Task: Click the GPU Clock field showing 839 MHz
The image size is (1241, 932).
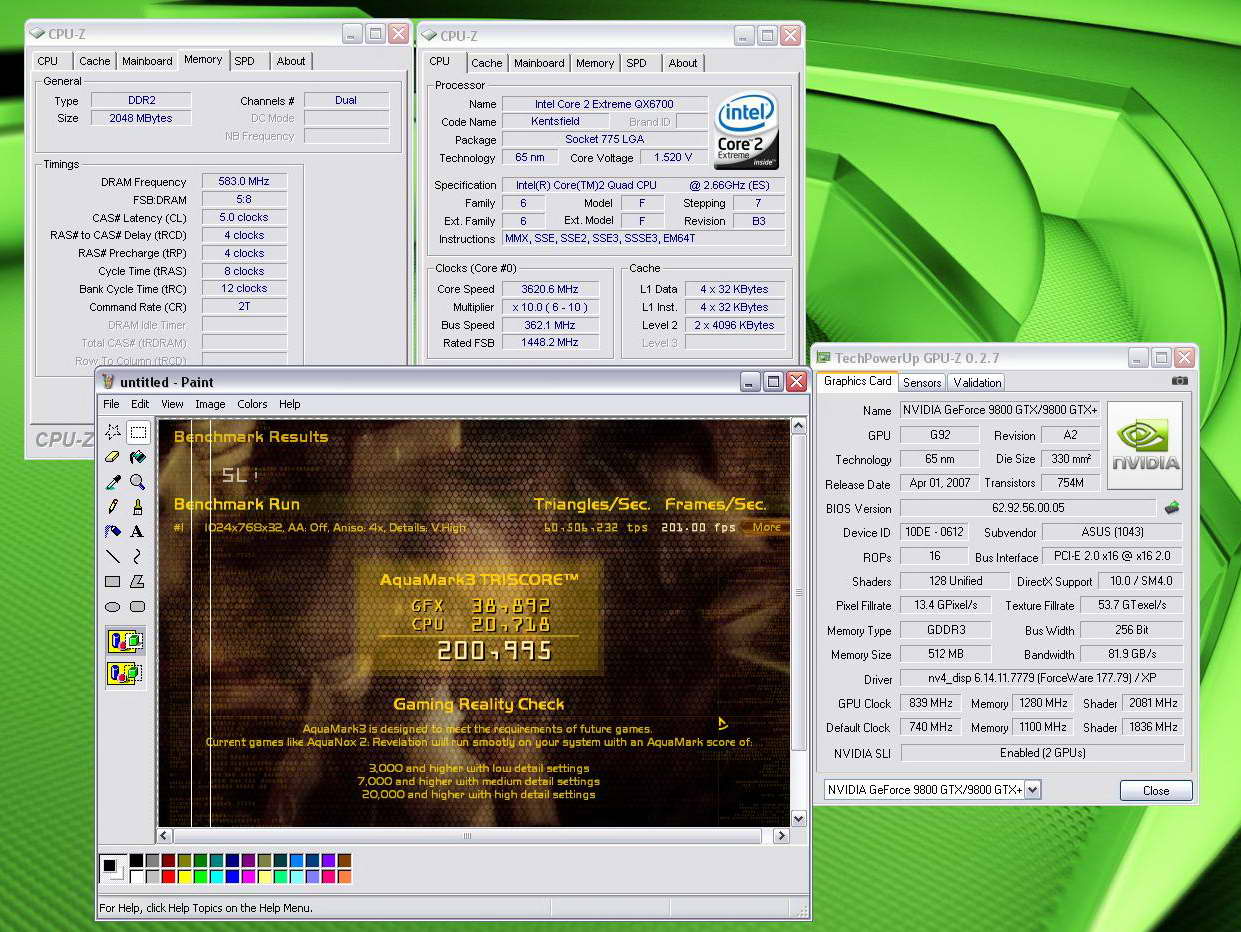Action: click(x=930, y=703)
